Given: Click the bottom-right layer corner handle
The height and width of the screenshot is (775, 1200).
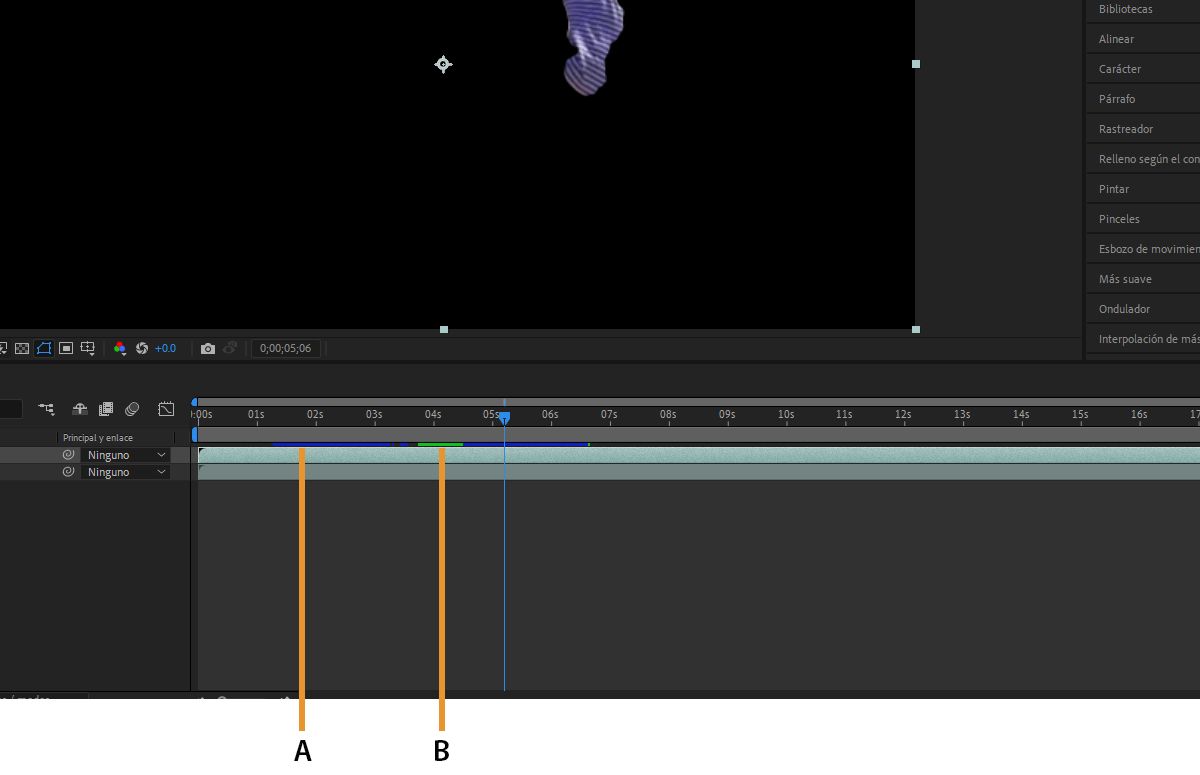Looking at the screenshot, I should 915,329.
